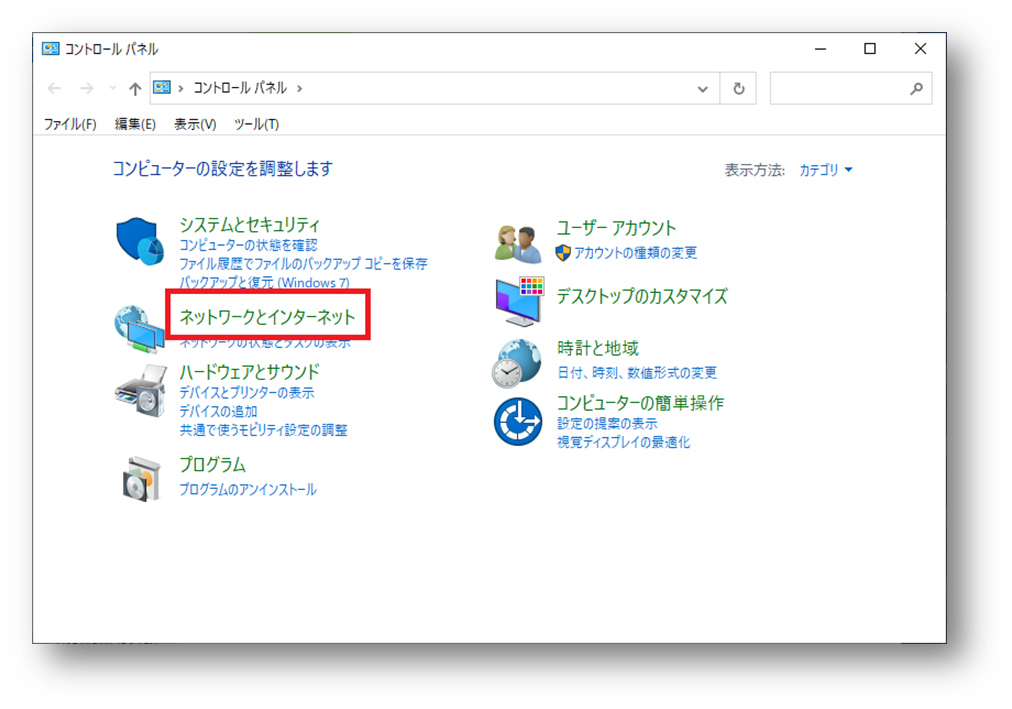Screen dimensions: 1012x709
Task: Click the Ease of Access circular icon
Action: [518, 421]
